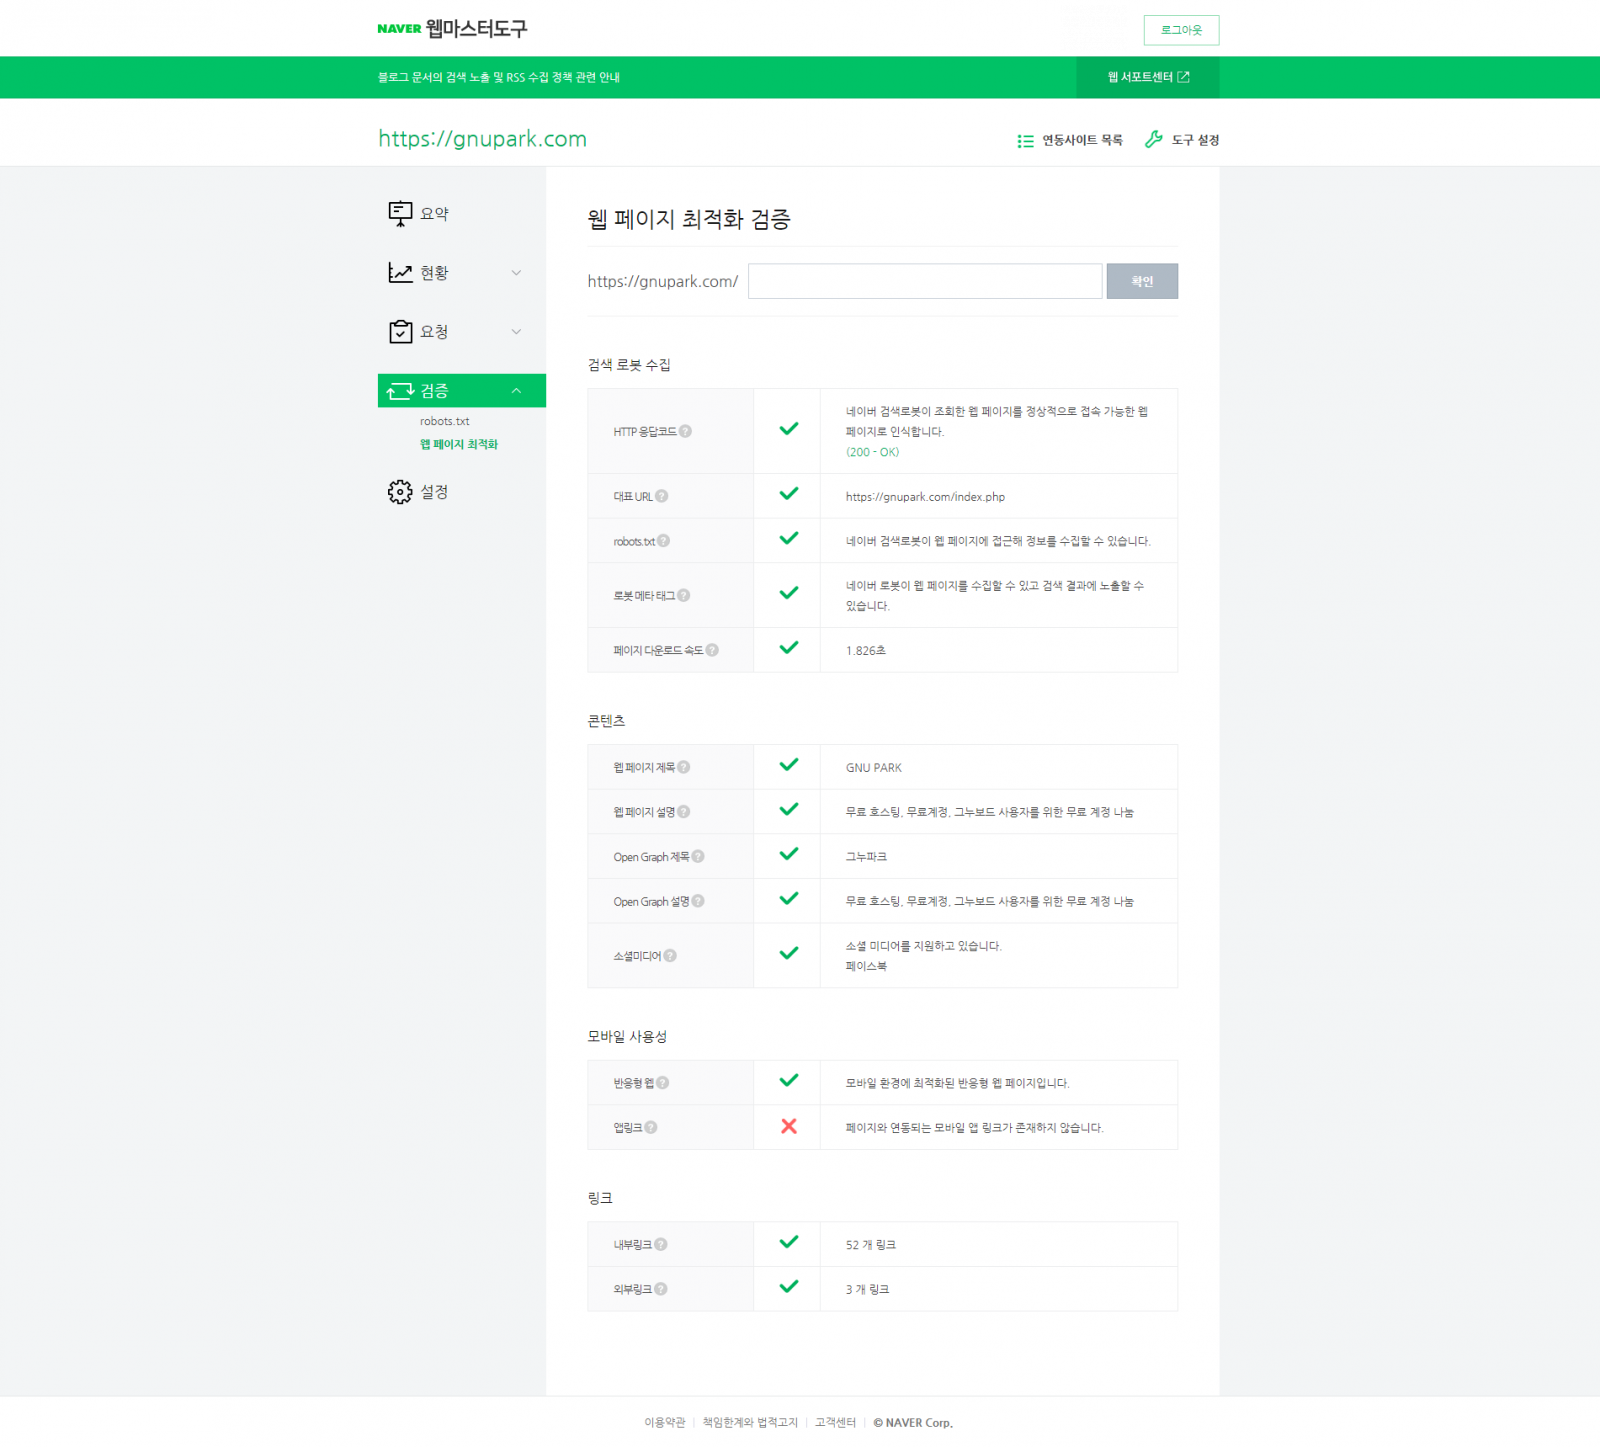Click help icon next to 내부링크

(x=661, y=1245)
